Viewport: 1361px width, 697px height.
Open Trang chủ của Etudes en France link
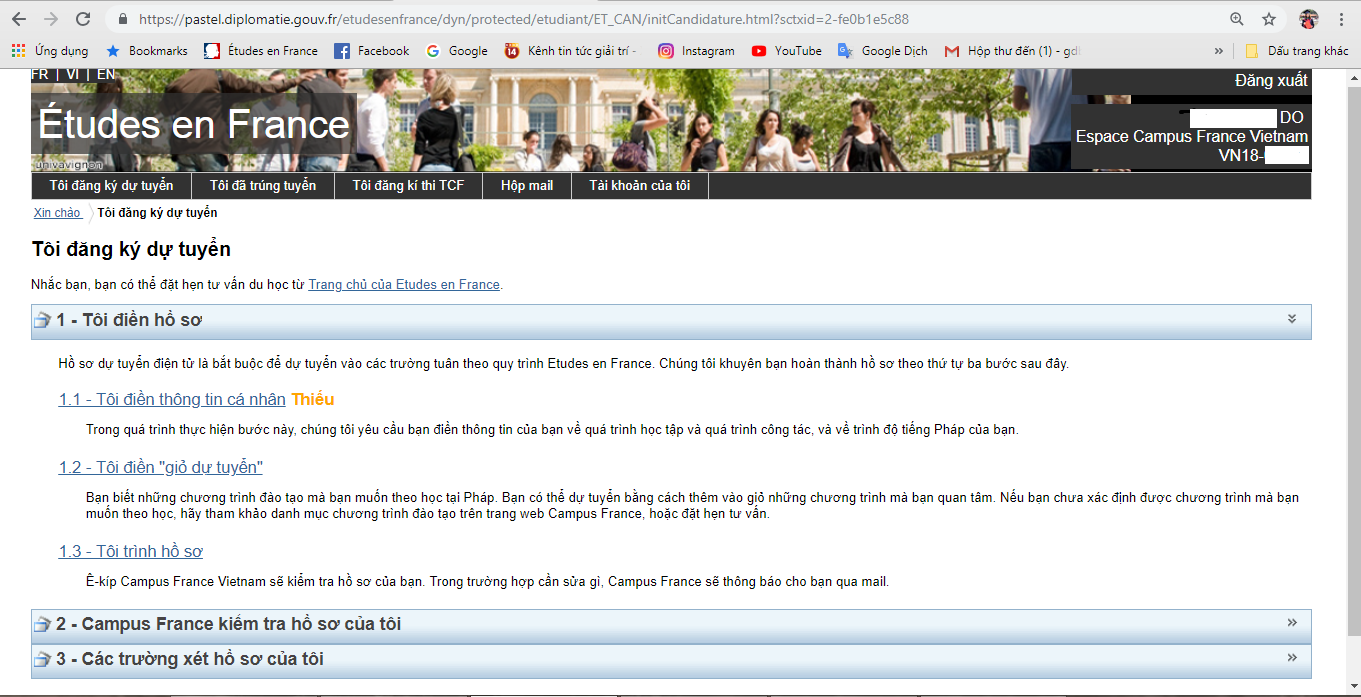[404, 285]
